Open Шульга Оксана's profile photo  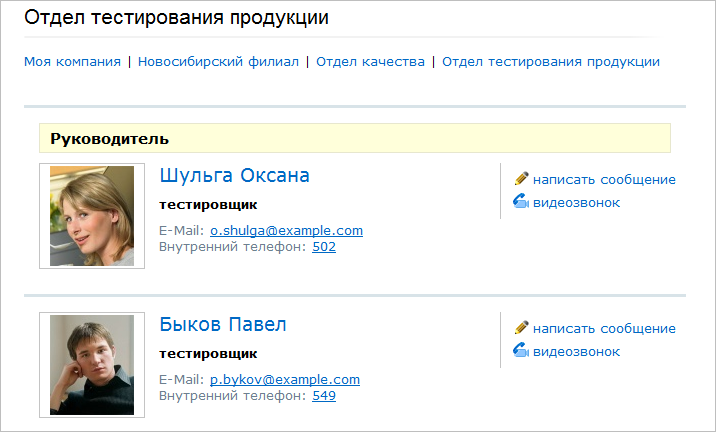[x=92, y=216]
